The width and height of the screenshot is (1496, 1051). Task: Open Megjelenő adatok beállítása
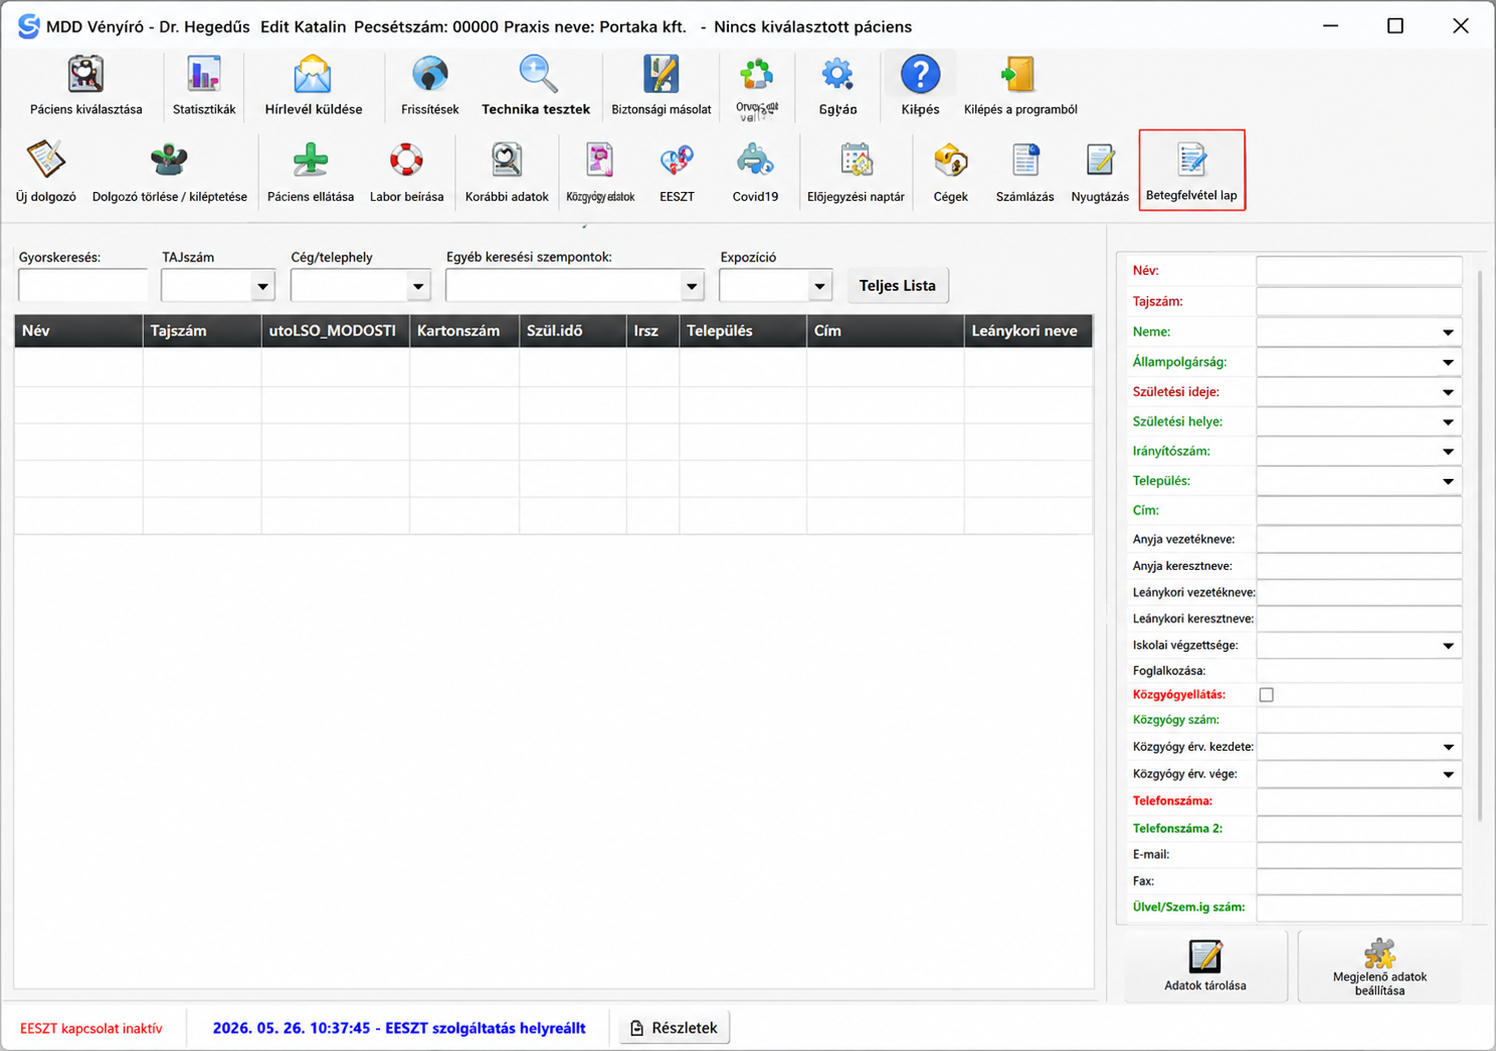tap(1379, 966)
